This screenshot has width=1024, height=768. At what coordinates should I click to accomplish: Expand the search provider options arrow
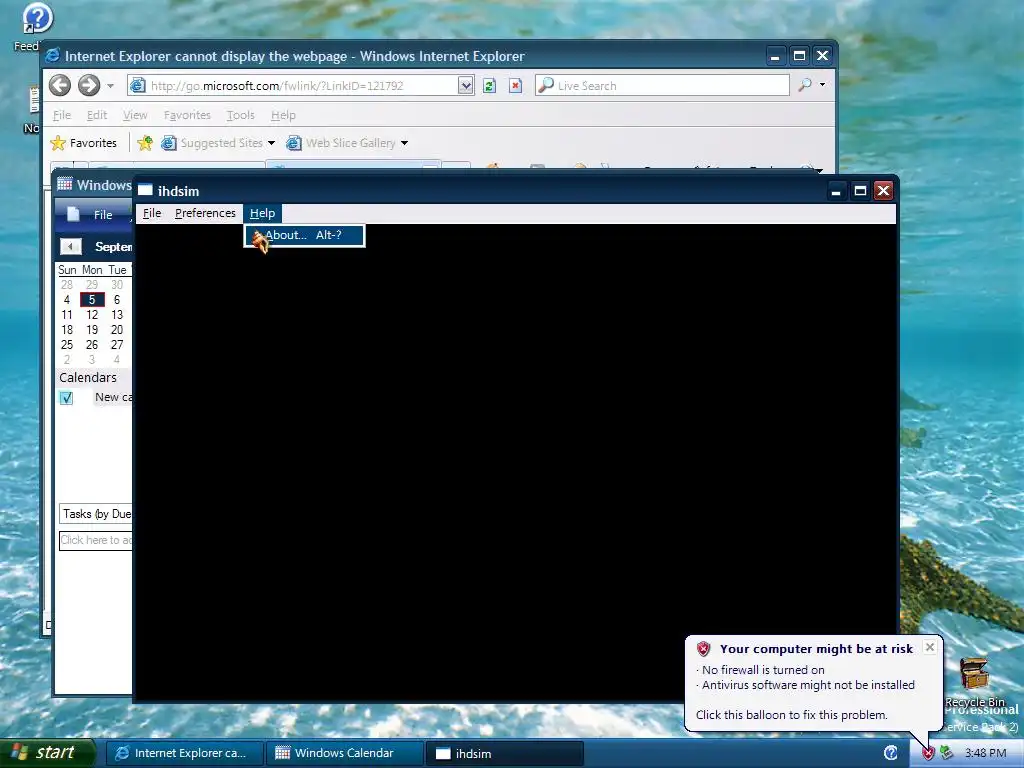822,85
